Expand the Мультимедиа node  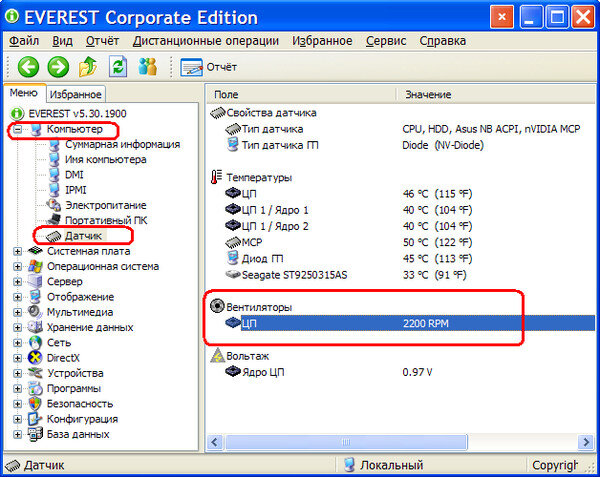tap(17, 312)
